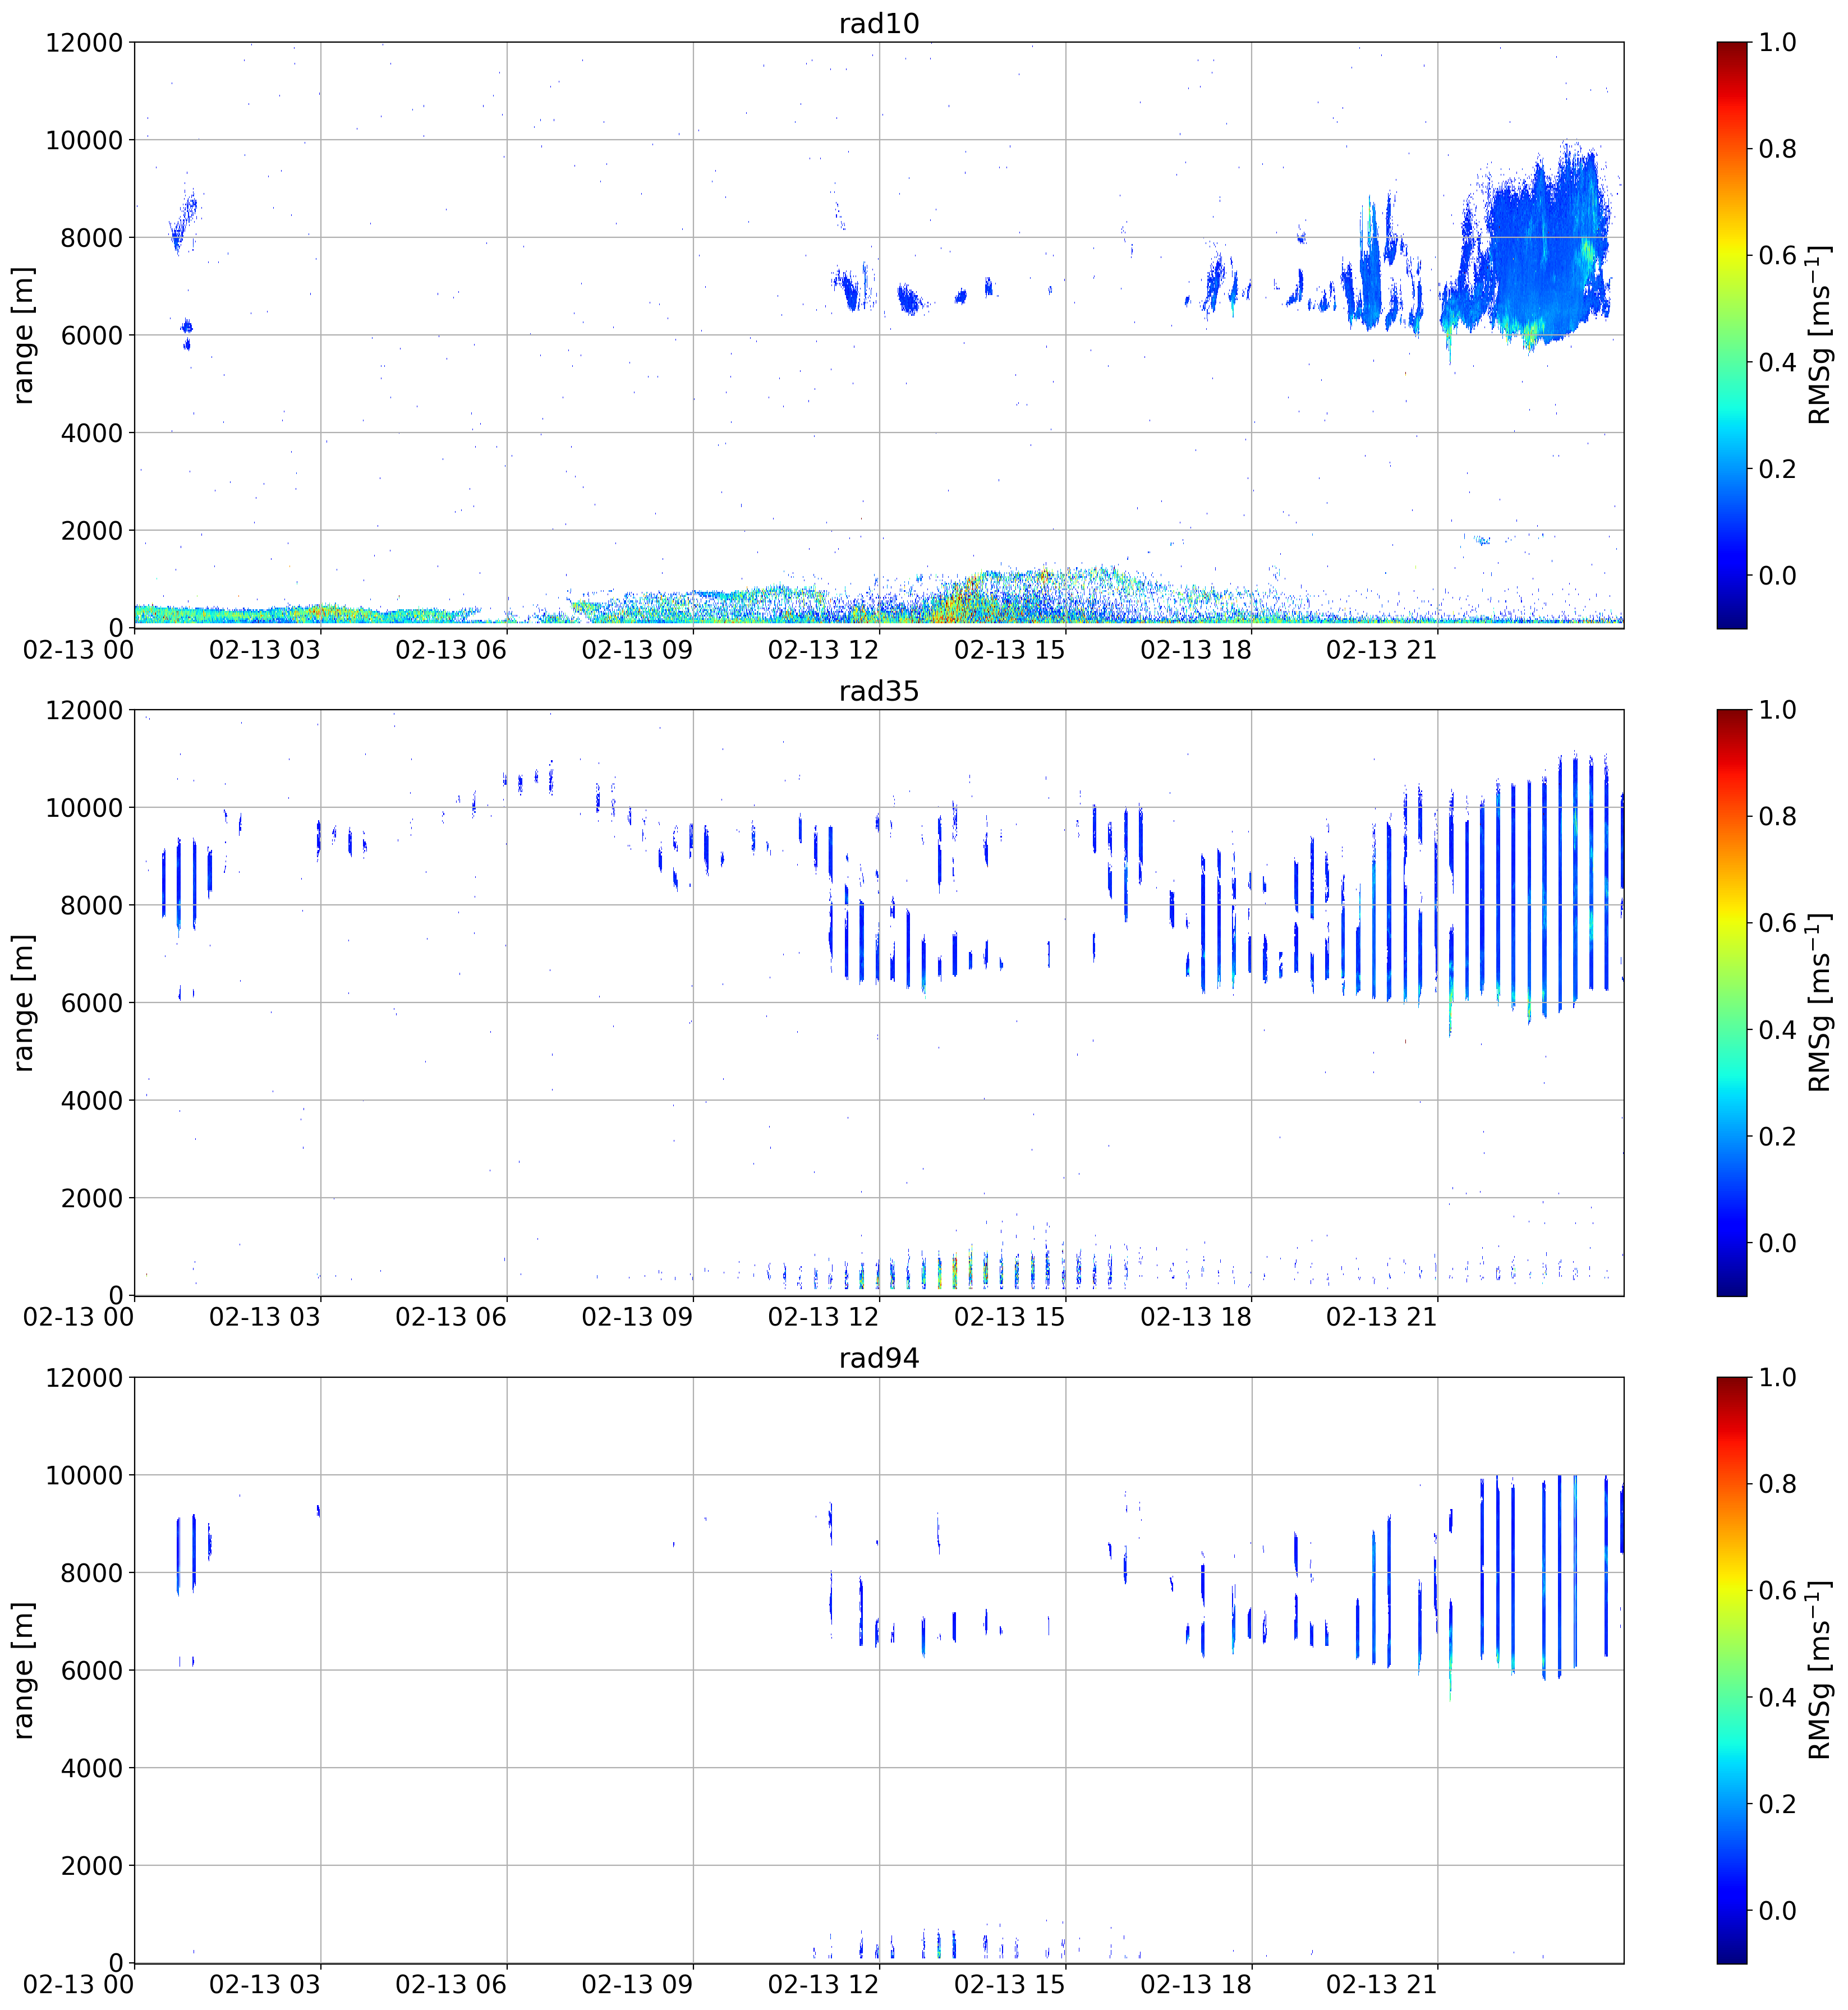Click the 1.0 label on rad10 colorbar
This screenshot has height=2010, width=1848.
pos(1778,42)
